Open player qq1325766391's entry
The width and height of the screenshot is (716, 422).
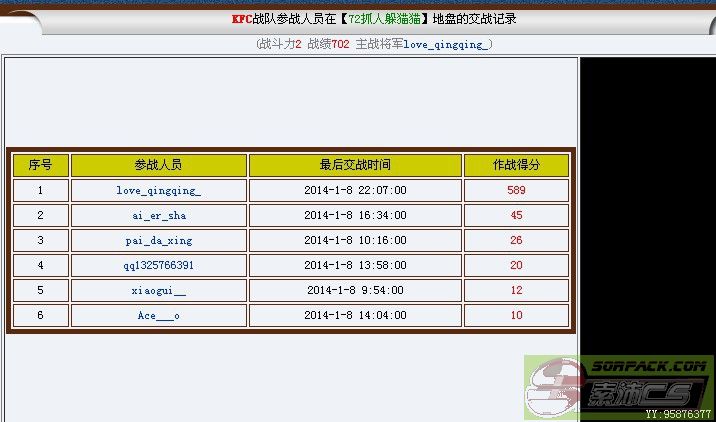coord(158,265)
